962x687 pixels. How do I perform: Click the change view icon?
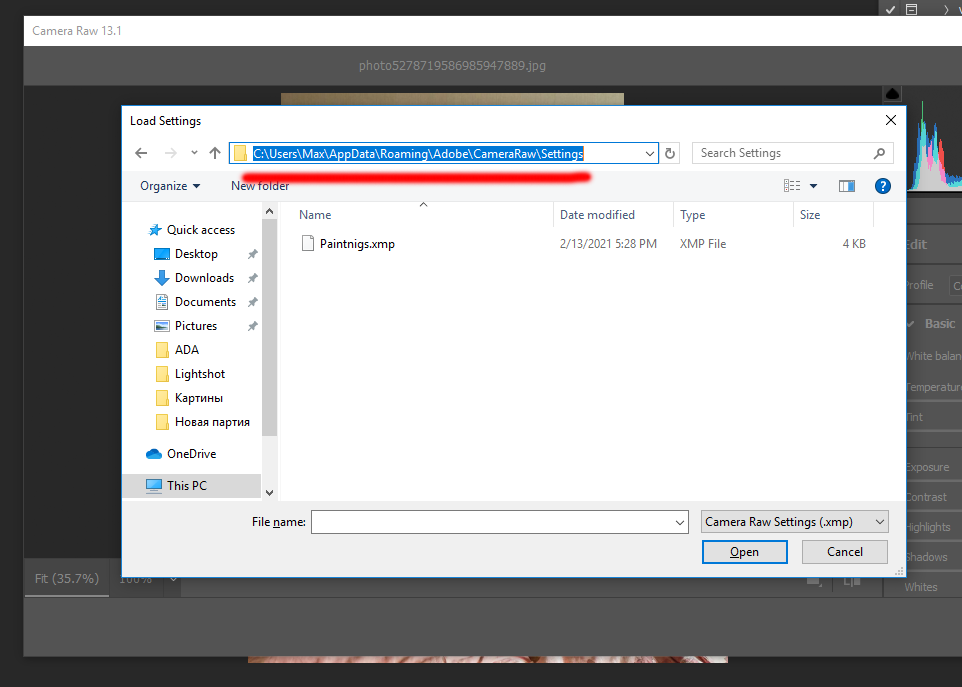click(x=792, y=186)
